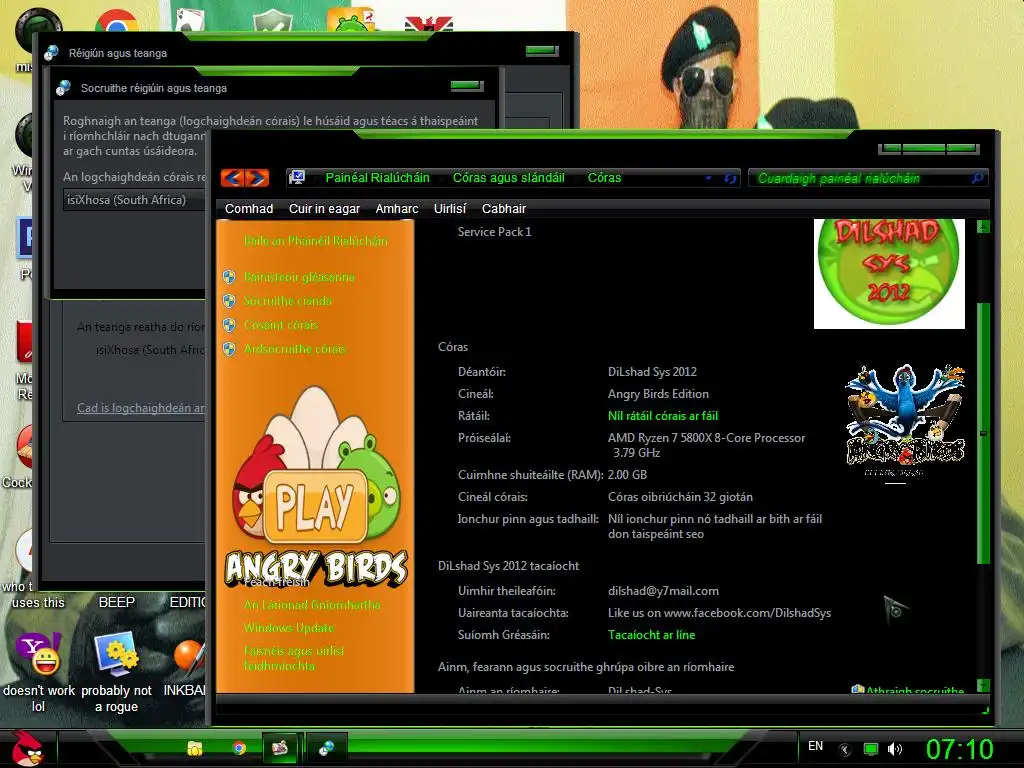Click the scrollbar up arrow in System window

(x=984, y=227)
